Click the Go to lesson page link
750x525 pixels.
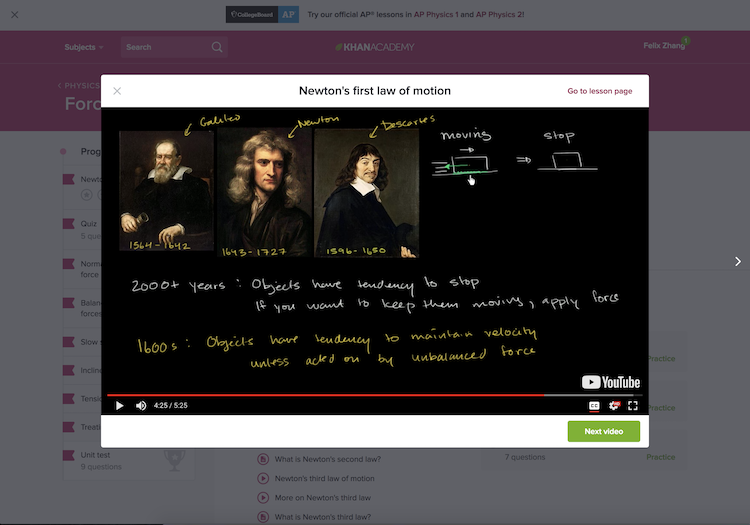tap(599, 91)
